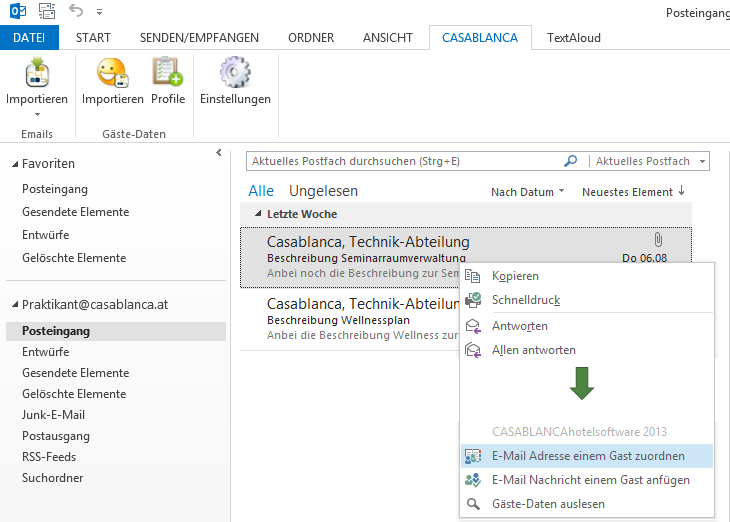Click the mailbox search input field
Image resolution: width=730 pixels, height=522 pixels.
405,161
